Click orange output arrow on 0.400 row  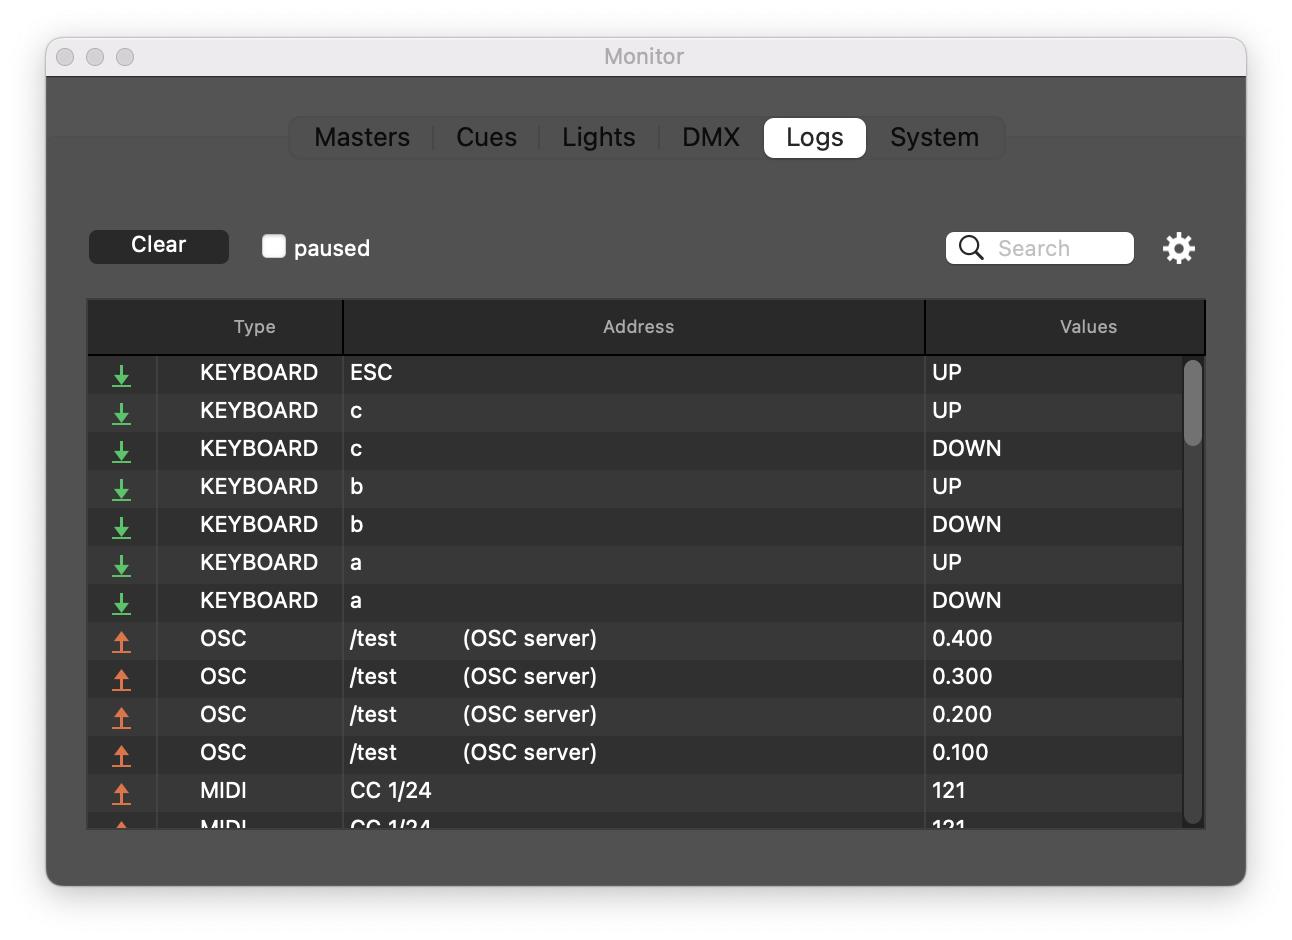(121, 641)
